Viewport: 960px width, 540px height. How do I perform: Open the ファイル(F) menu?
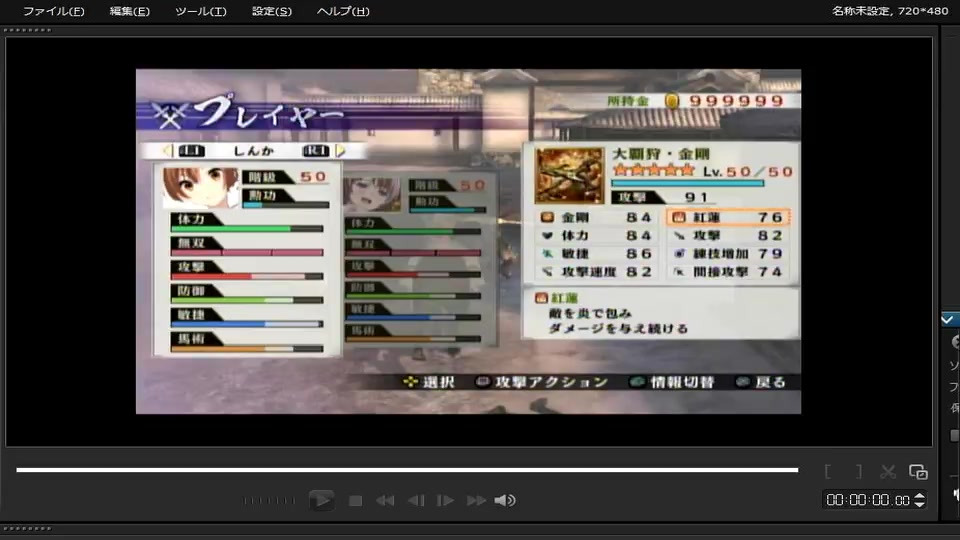pos(54,11)
